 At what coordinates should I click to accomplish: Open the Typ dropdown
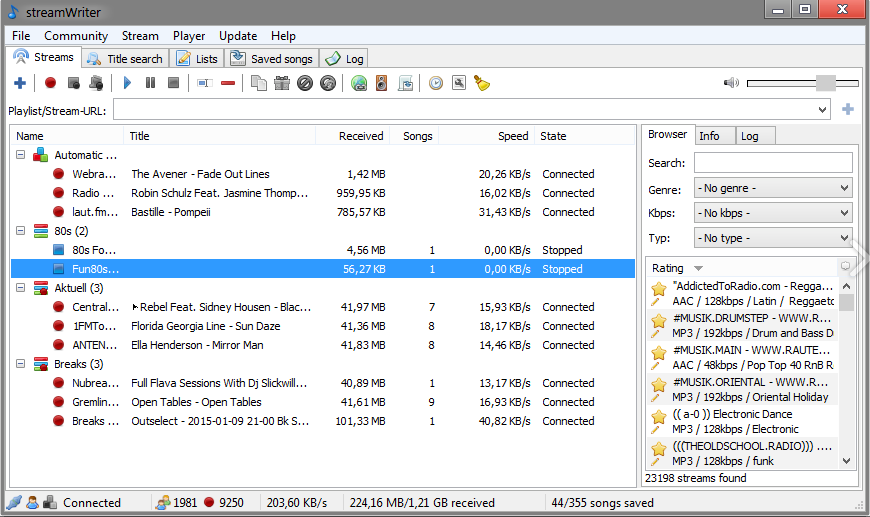(773, 238)
